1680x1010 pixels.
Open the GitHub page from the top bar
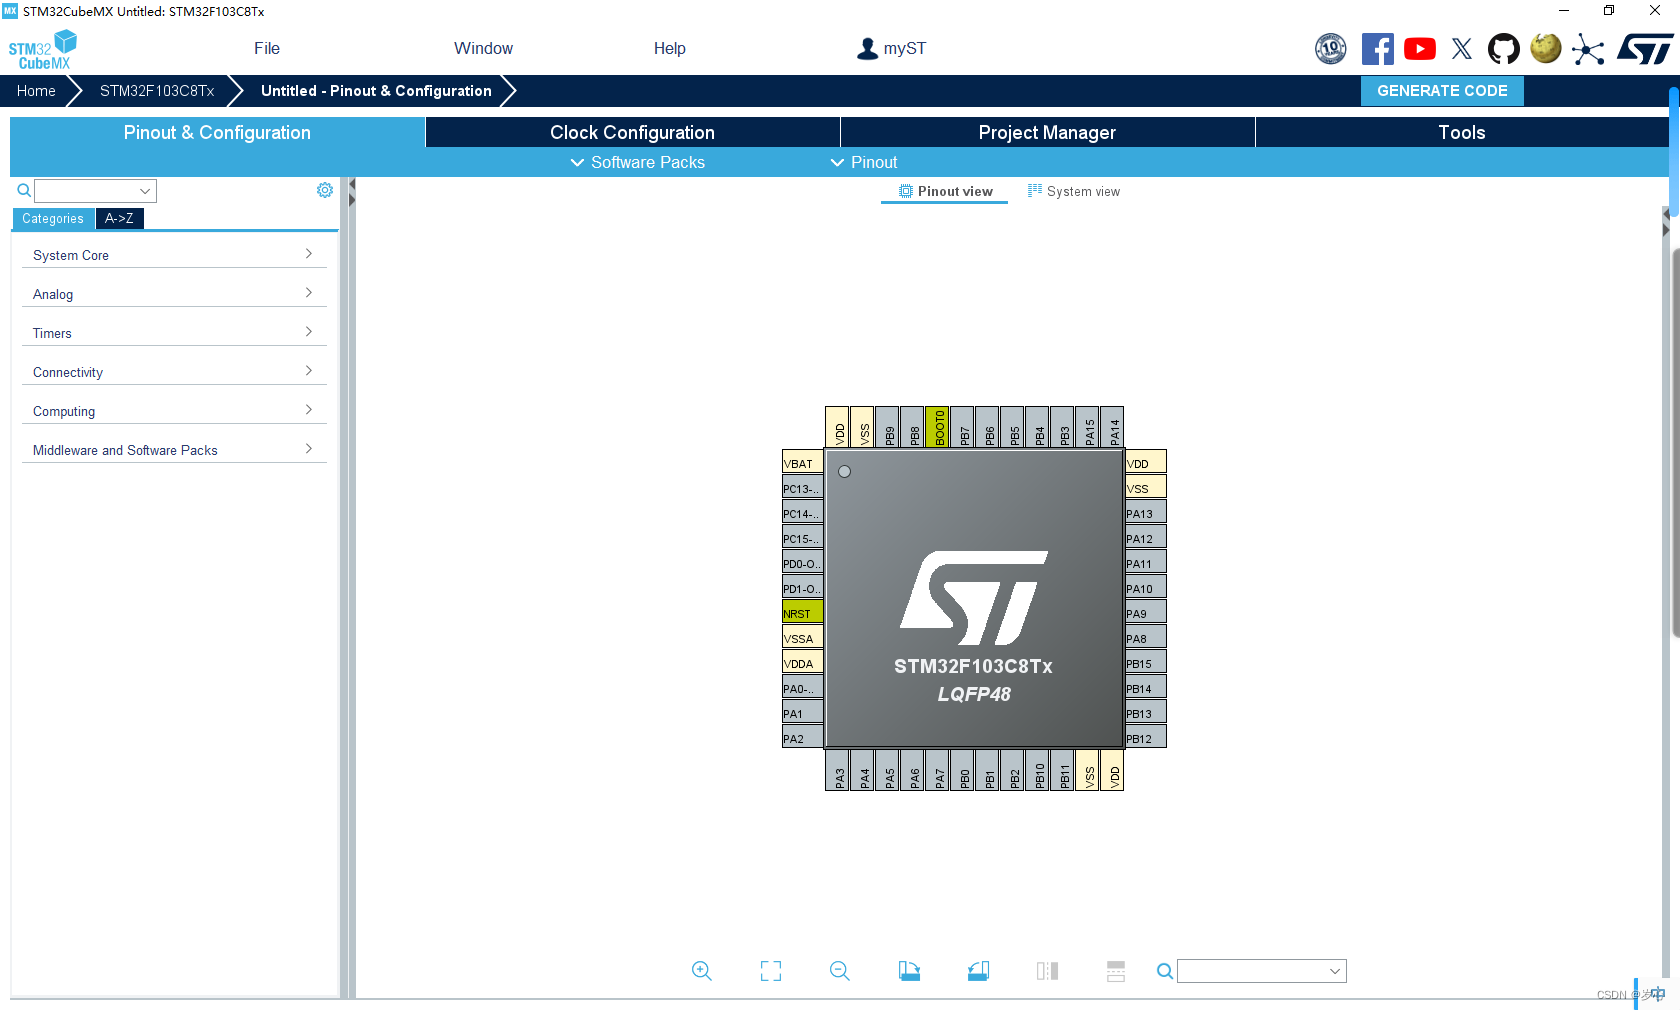[1503, 48]
